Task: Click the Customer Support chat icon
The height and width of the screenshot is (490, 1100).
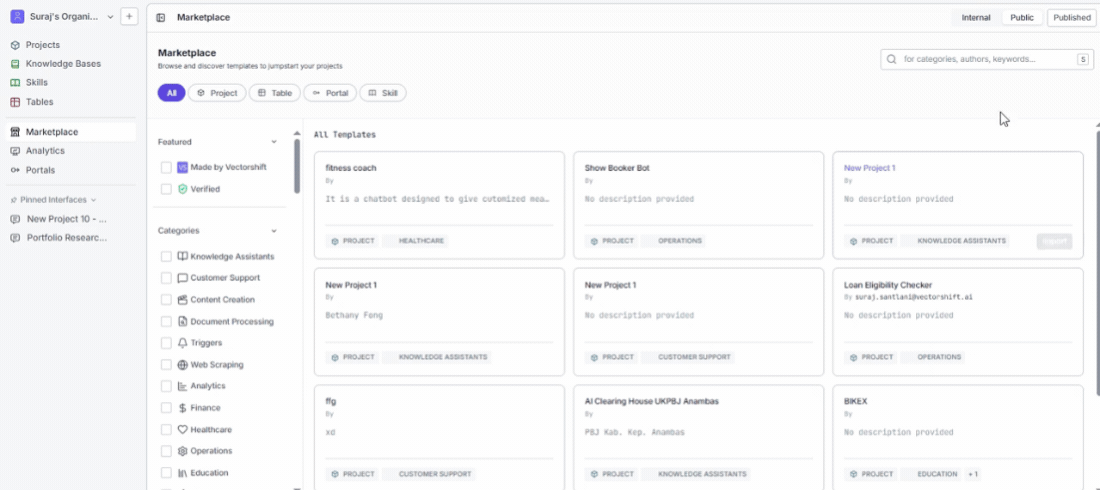Action: (x=182, y=278)
